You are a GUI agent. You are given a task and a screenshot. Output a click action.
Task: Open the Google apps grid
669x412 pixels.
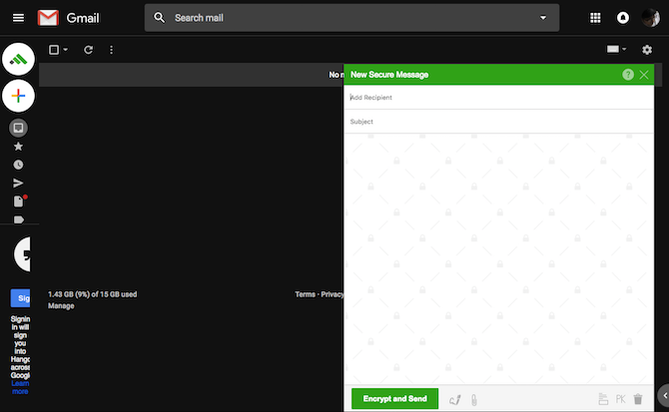[595, 17]
